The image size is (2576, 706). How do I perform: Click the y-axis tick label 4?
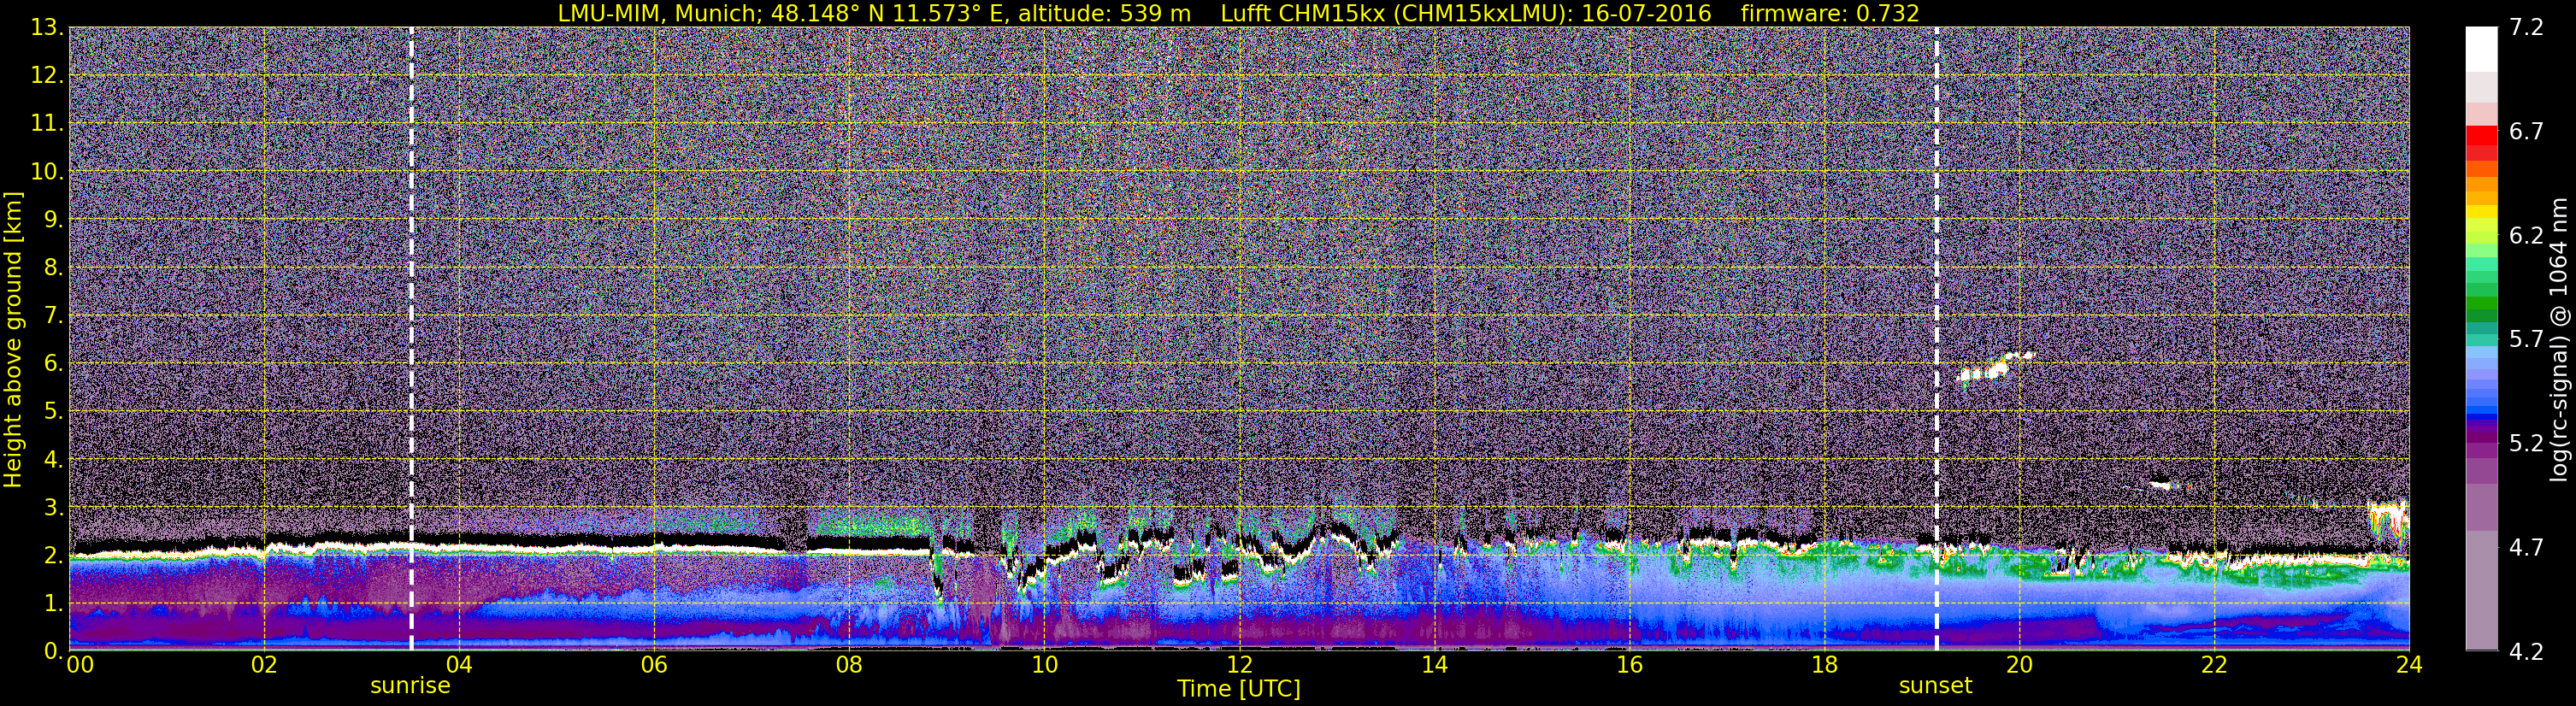(x=52, y=459)
